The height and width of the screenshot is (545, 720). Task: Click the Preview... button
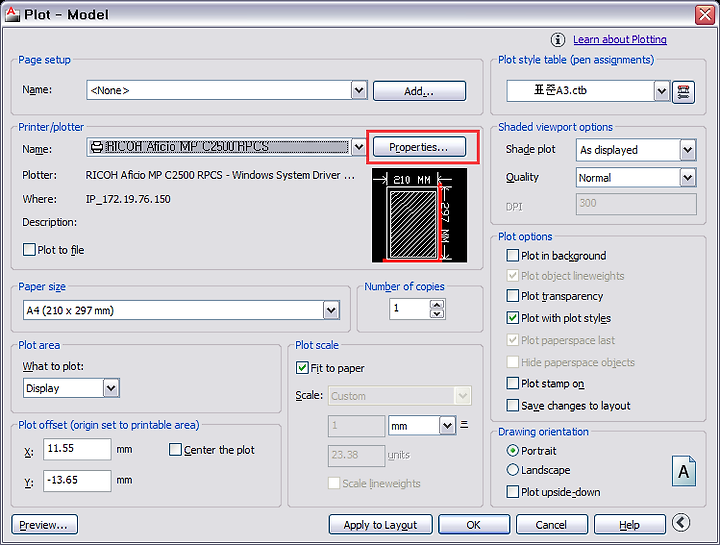[x=45, y=524]
